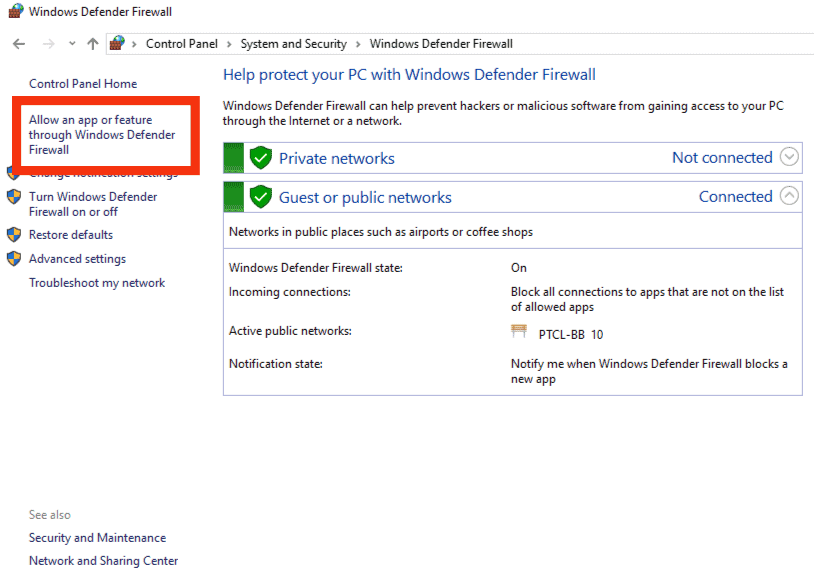Open Network and Sharing Center link

coord(103,561)
